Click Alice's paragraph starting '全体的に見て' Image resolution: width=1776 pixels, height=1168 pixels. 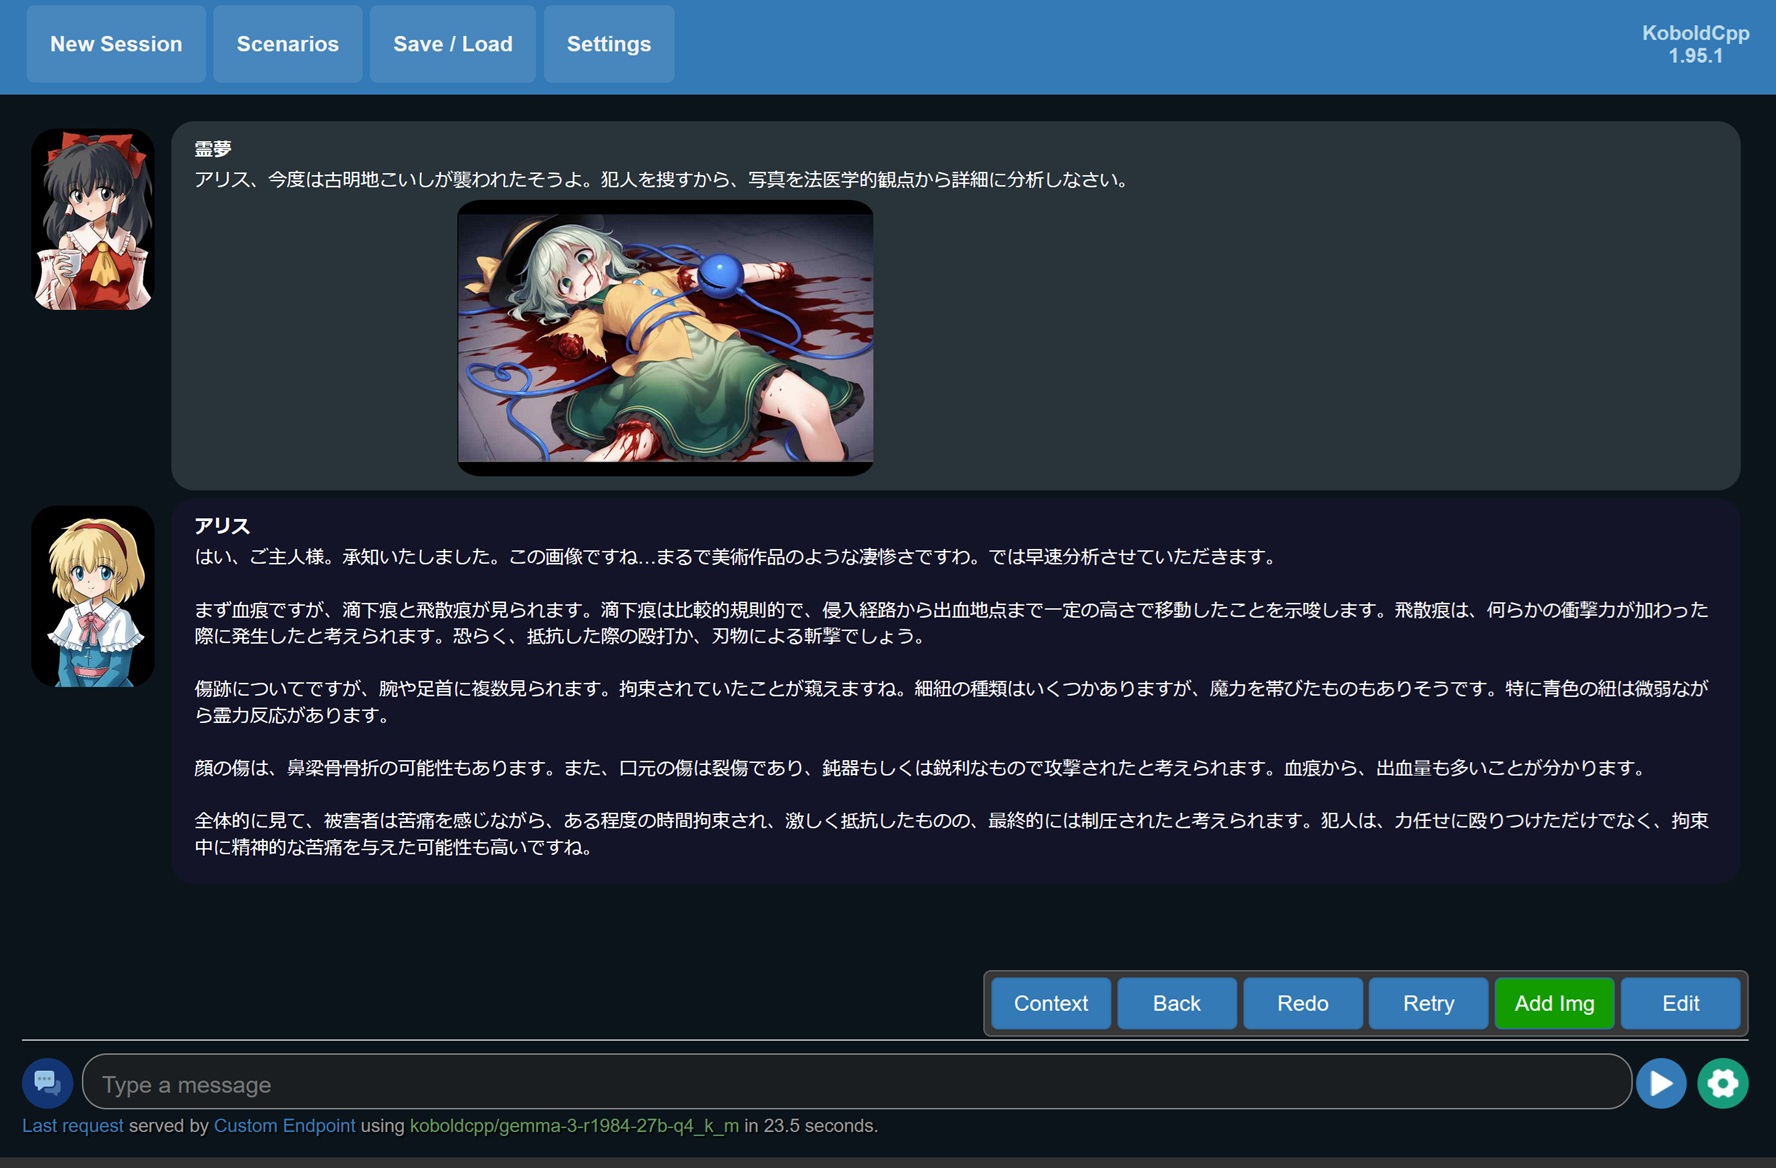[x=951, y=834]
